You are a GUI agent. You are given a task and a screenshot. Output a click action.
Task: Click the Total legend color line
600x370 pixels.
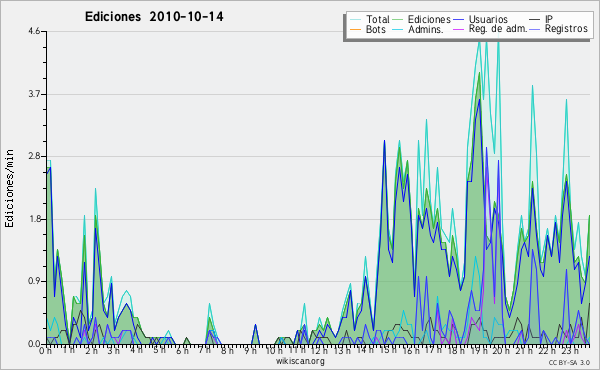tap(355, 20)
